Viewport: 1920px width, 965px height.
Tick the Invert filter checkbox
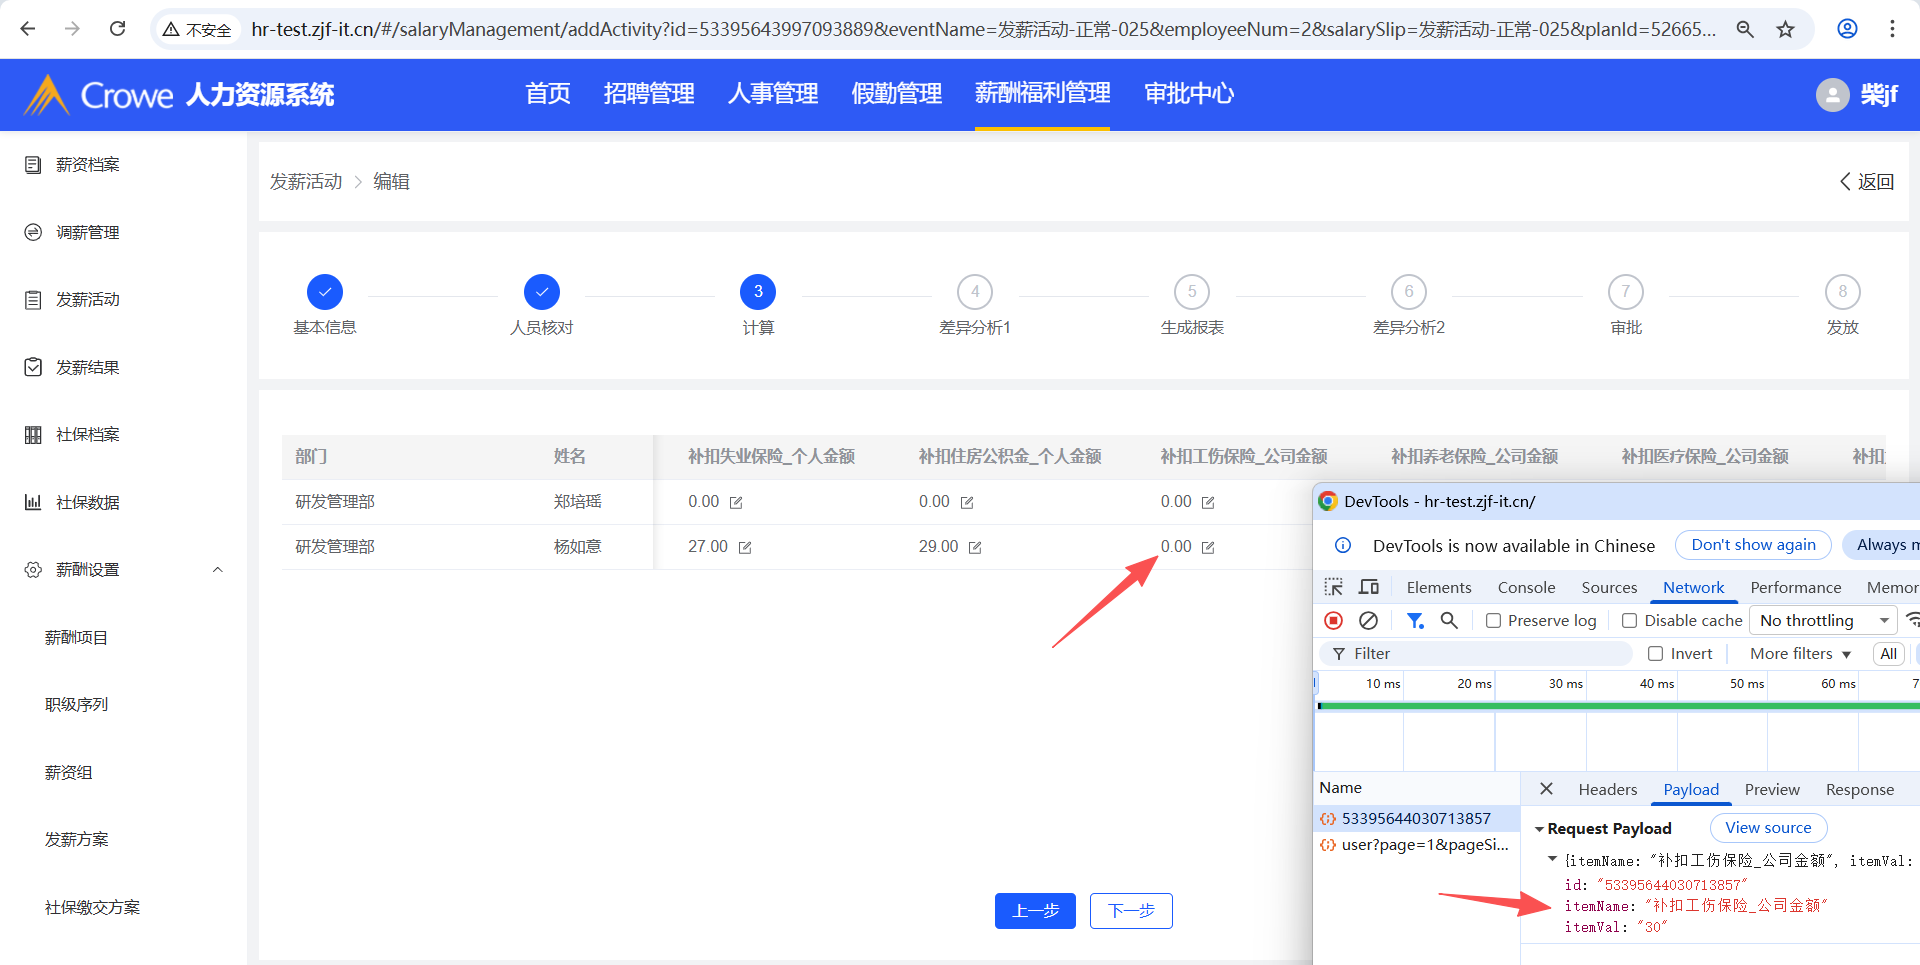click(x=1655, y=654)
